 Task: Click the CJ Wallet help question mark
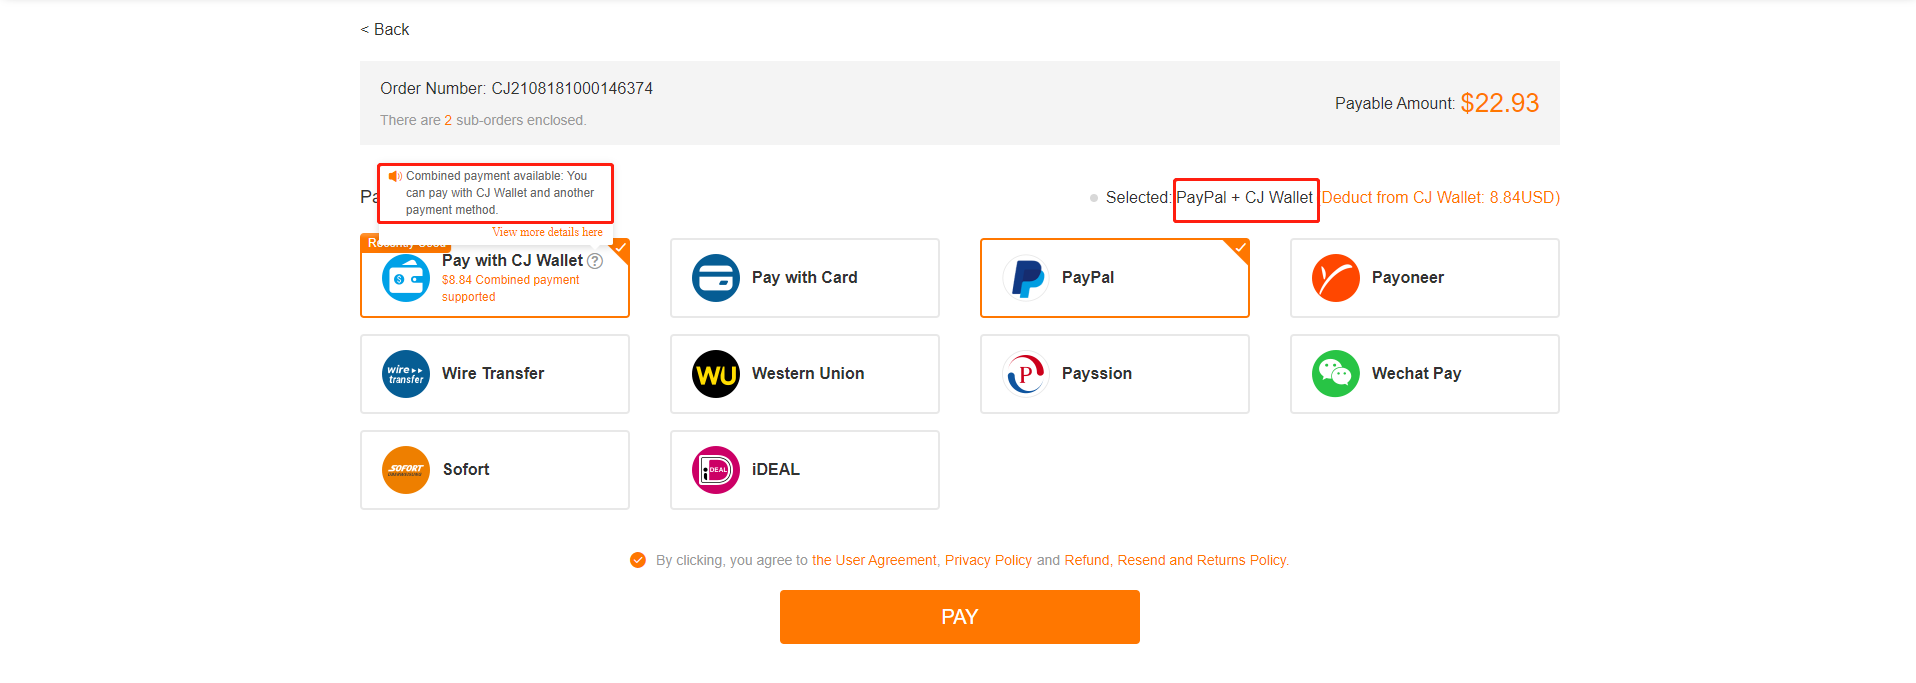coord(595,261)
